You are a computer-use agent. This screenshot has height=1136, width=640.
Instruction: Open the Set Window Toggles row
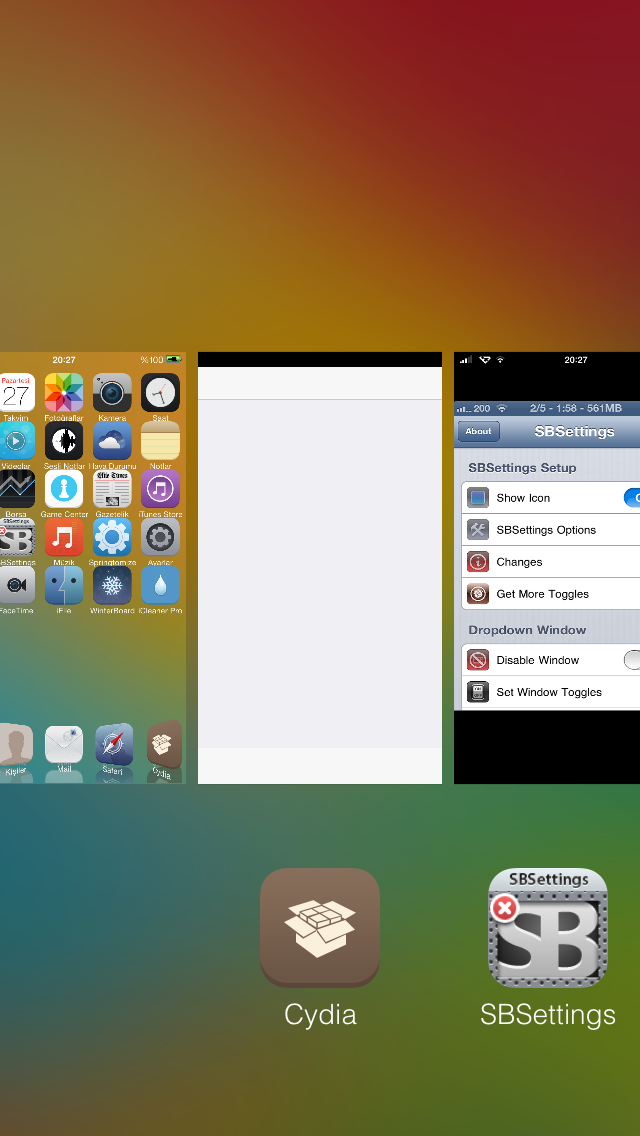pyautogui.click(x=551, y=692)
